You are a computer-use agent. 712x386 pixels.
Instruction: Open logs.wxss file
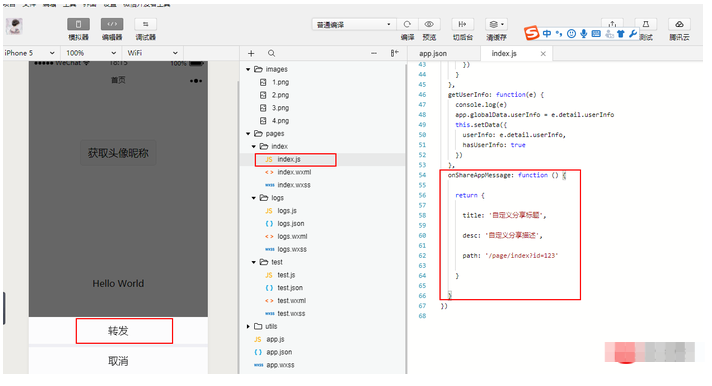click(x=292, y=249)
